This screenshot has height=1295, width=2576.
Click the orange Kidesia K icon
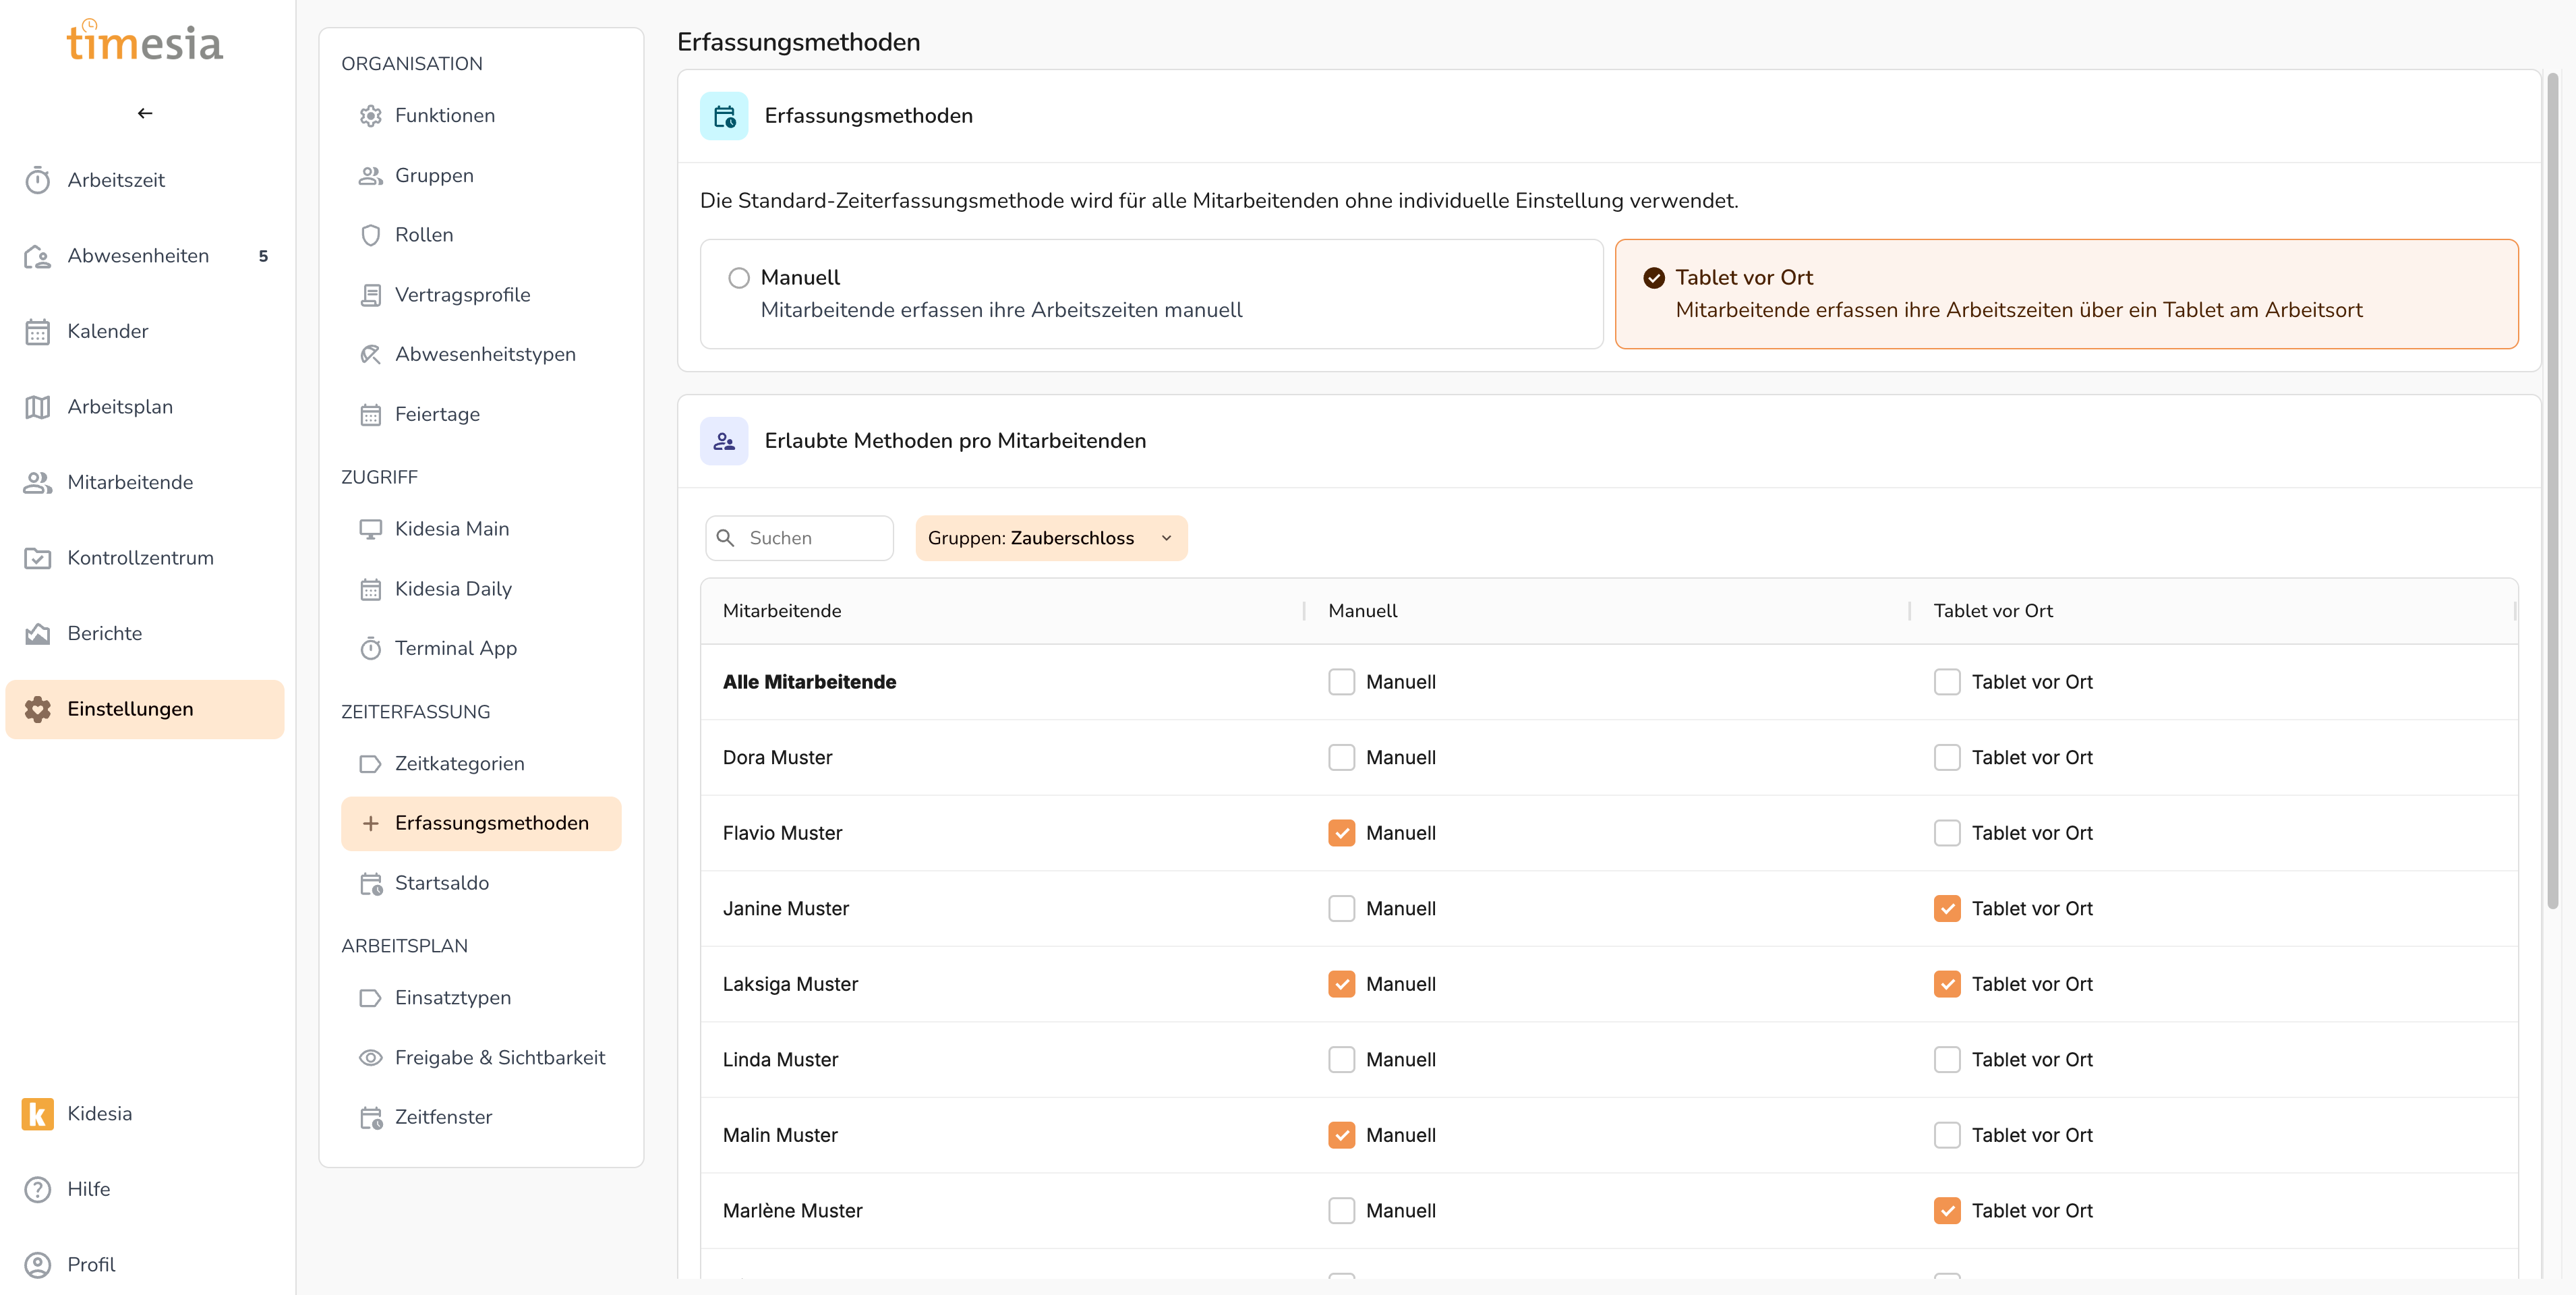pos(37,1113)
